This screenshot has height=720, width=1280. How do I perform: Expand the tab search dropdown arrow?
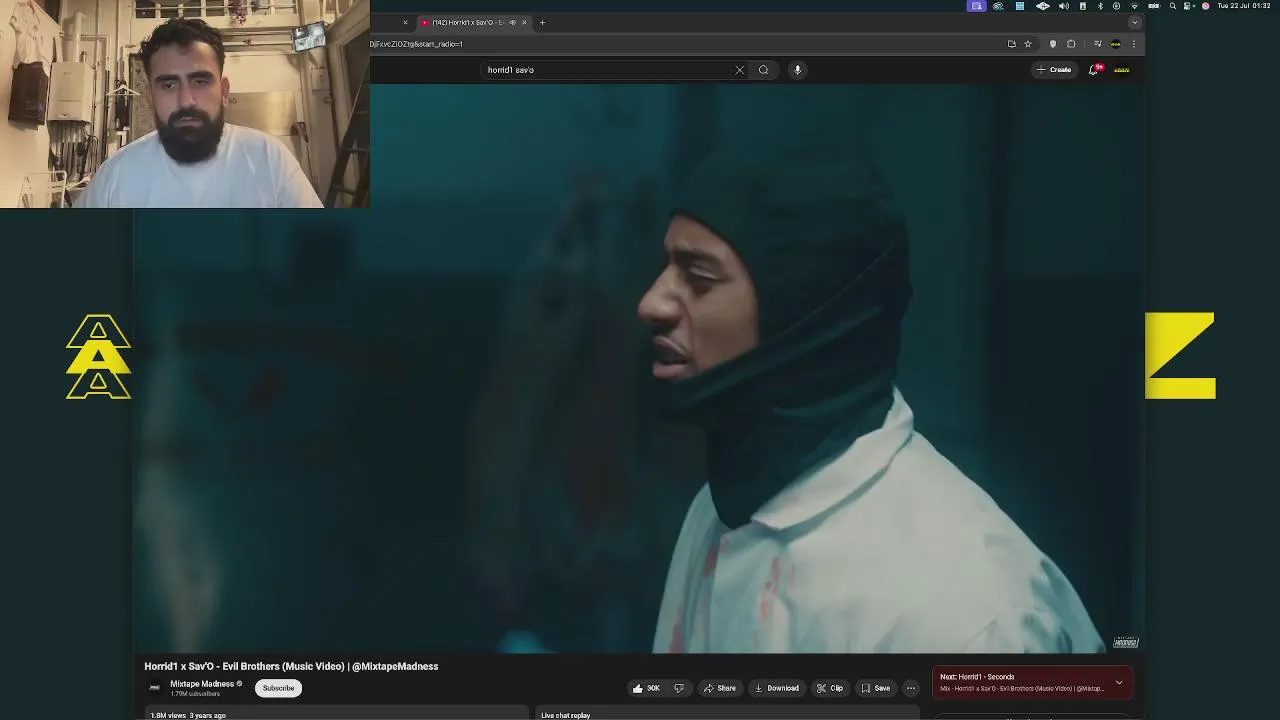coord(1133,22)
